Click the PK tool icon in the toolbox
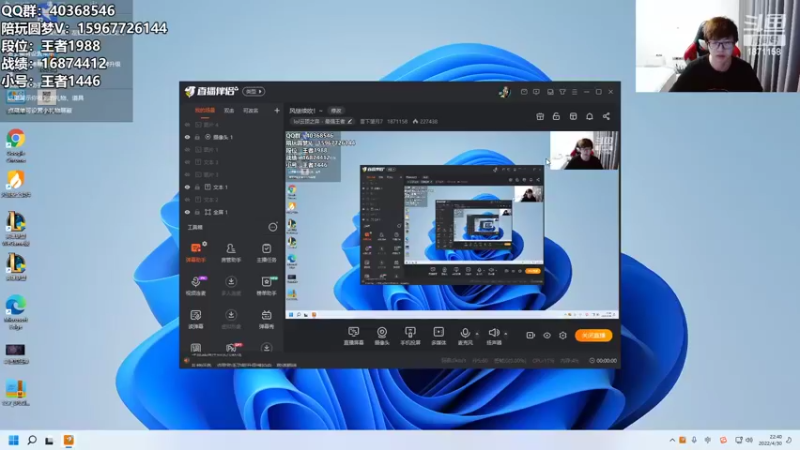The height and width of the screenshot is (450, 800). (x=232, y=348)
